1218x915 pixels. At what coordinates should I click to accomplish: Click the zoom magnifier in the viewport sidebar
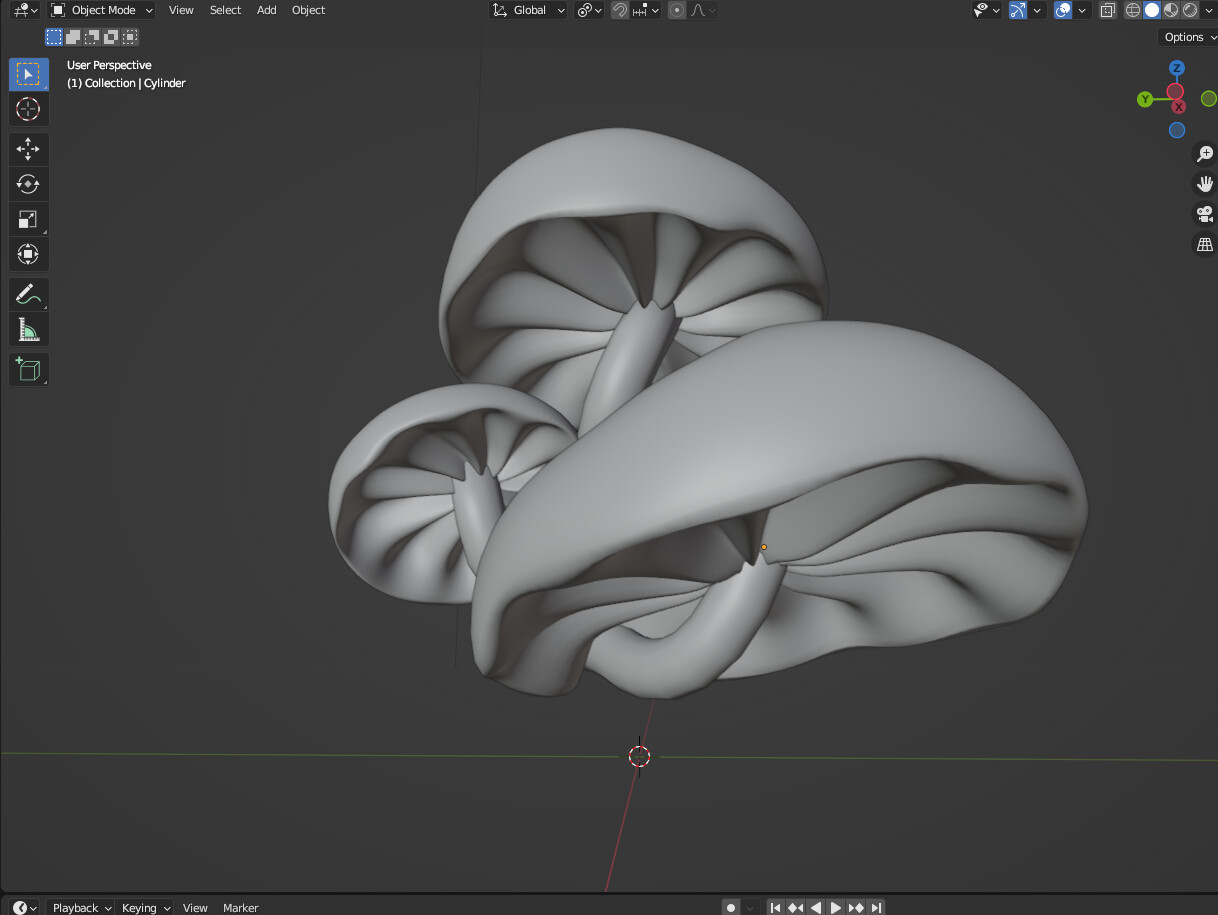point(1204,153)
